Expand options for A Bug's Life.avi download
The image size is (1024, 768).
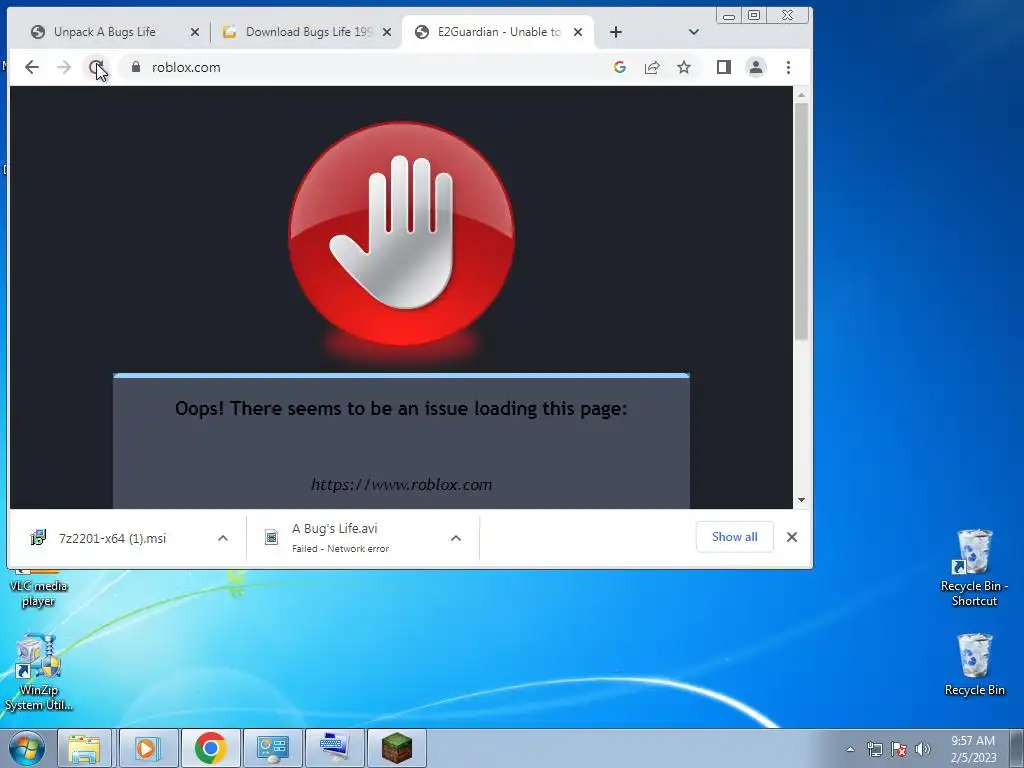click(x=456, y=538)
